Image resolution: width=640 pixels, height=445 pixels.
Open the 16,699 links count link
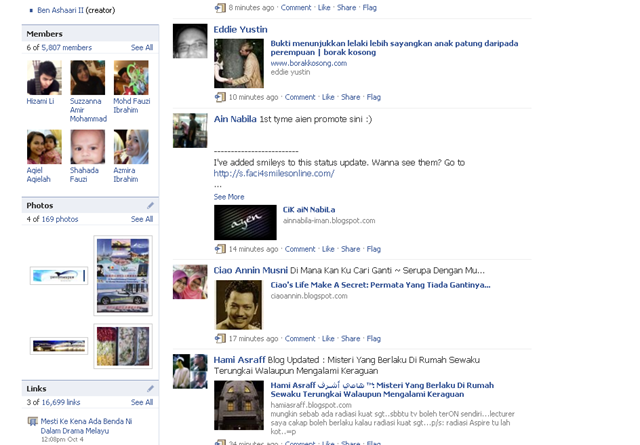point(61,402)
